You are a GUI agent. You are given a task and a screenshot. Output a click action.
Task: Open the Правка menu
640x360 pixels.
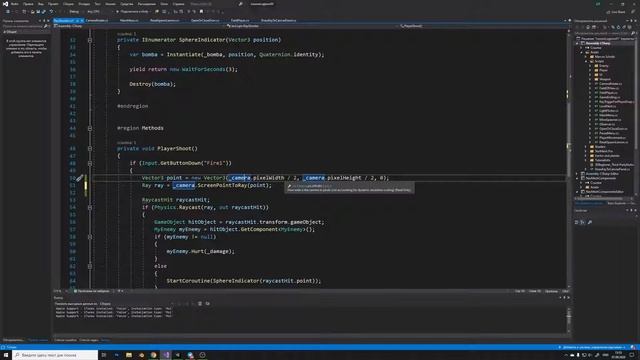coord(28,4)
